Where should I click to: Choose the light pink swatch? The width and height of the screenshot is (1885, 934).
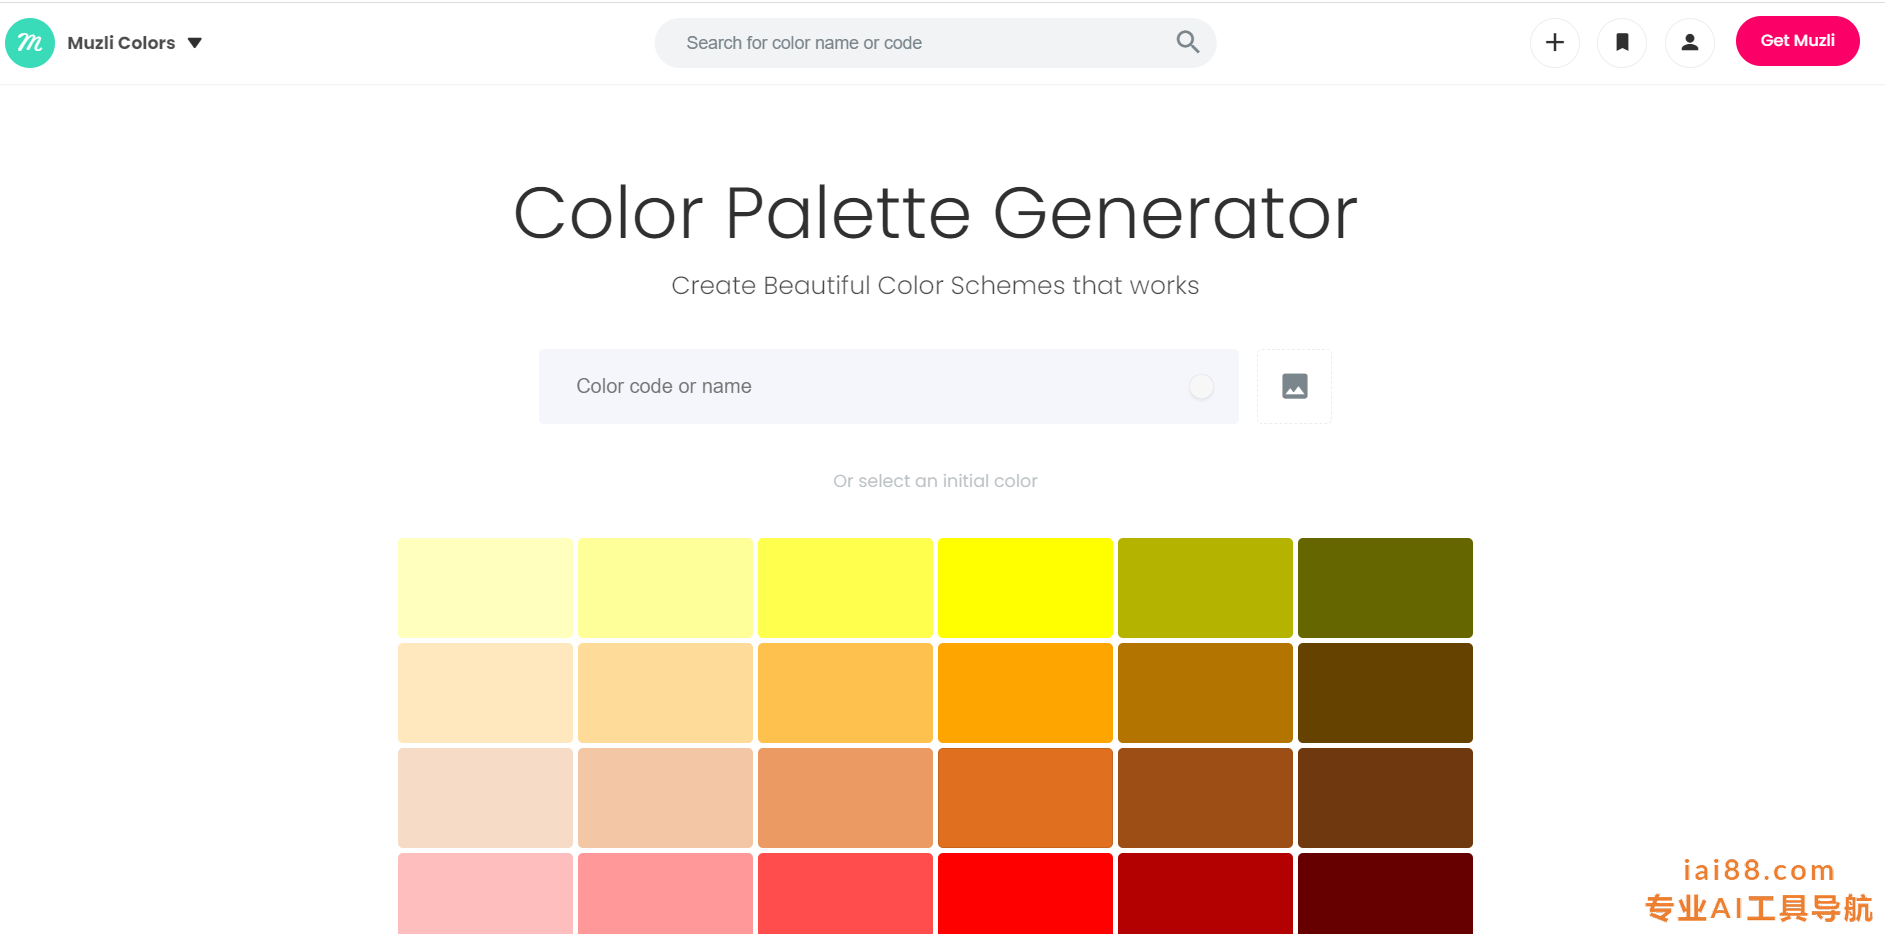point(485,893)
